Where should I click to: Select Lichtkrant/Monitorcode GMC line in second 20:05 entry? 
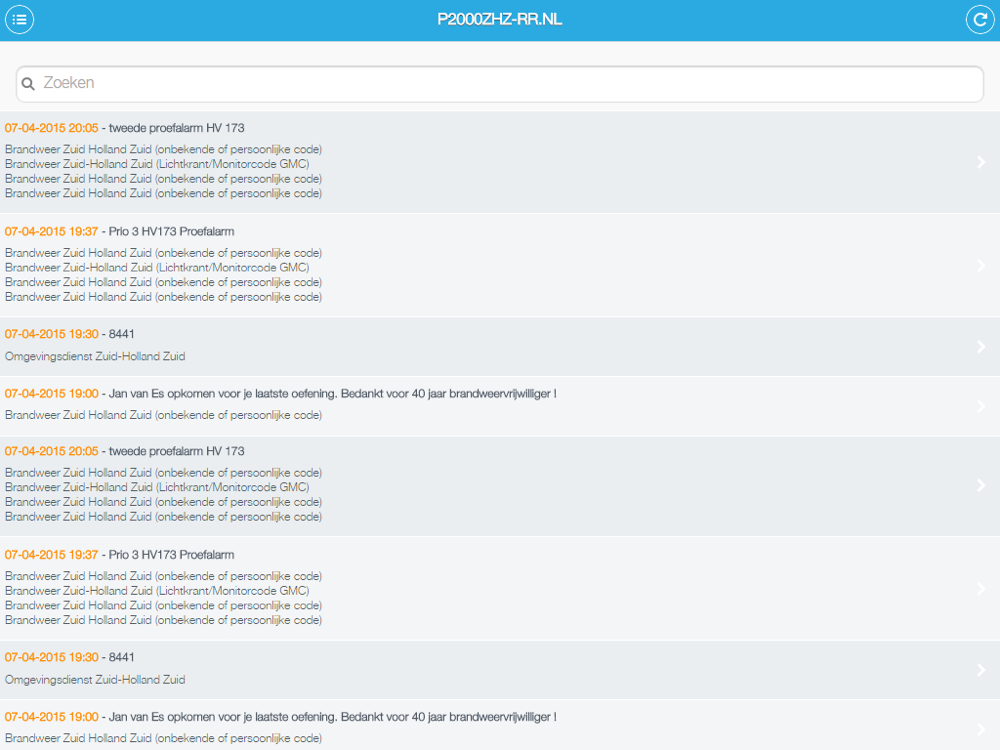point(157,487)
